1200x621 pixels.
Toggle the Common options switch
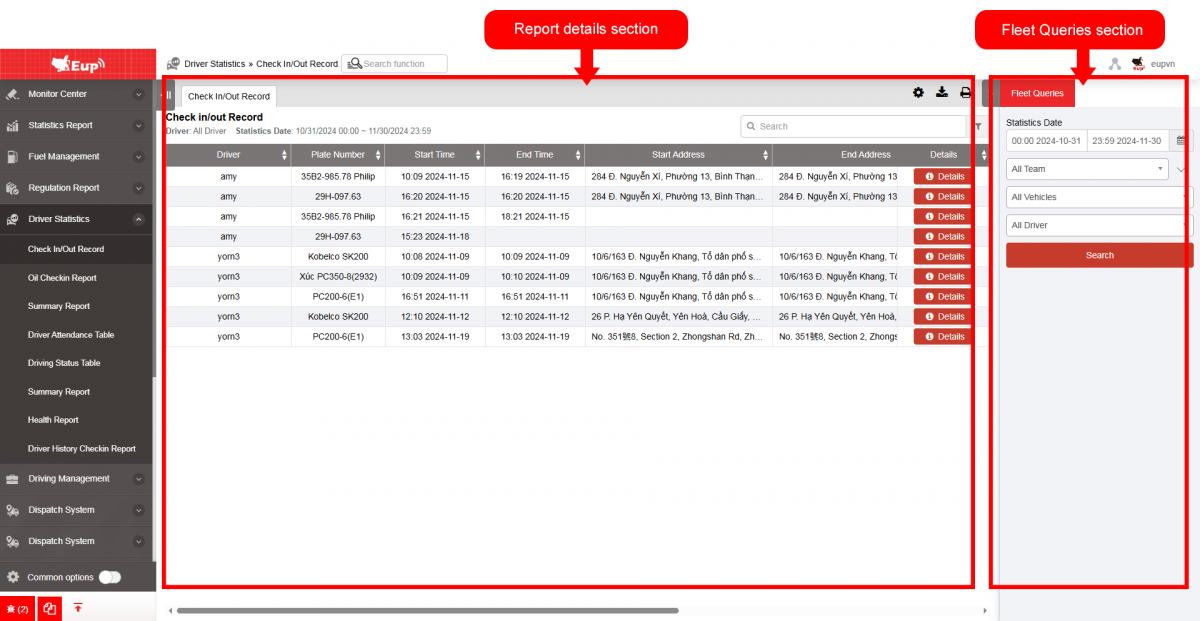109,577
